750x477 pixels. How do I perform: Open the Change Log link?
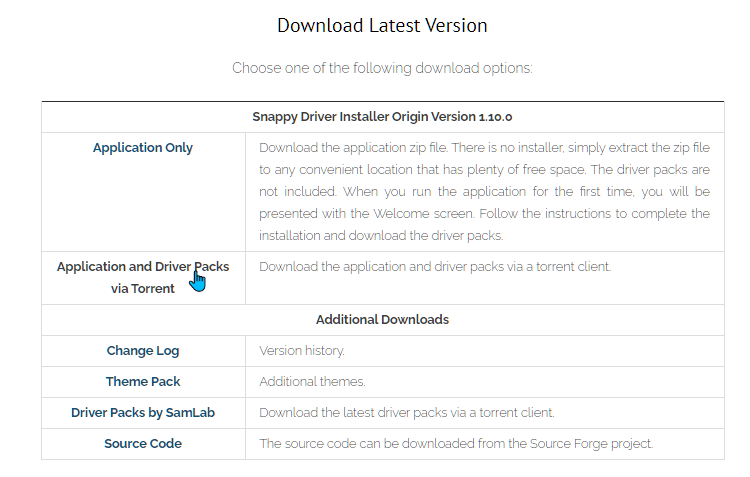(x=143, y=351)
